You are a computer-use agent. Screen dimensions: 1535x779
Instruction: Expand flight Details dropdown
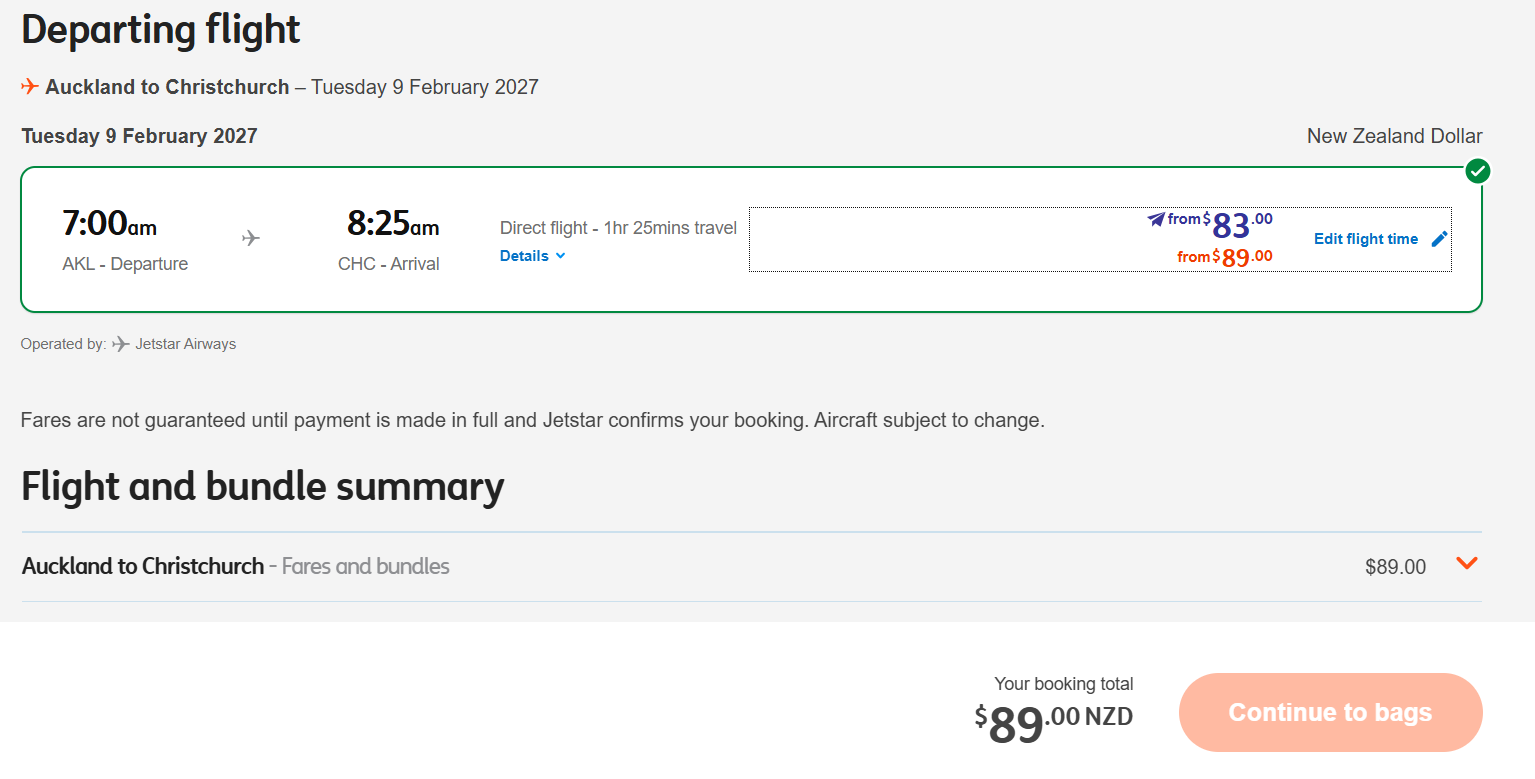[533, 255]
